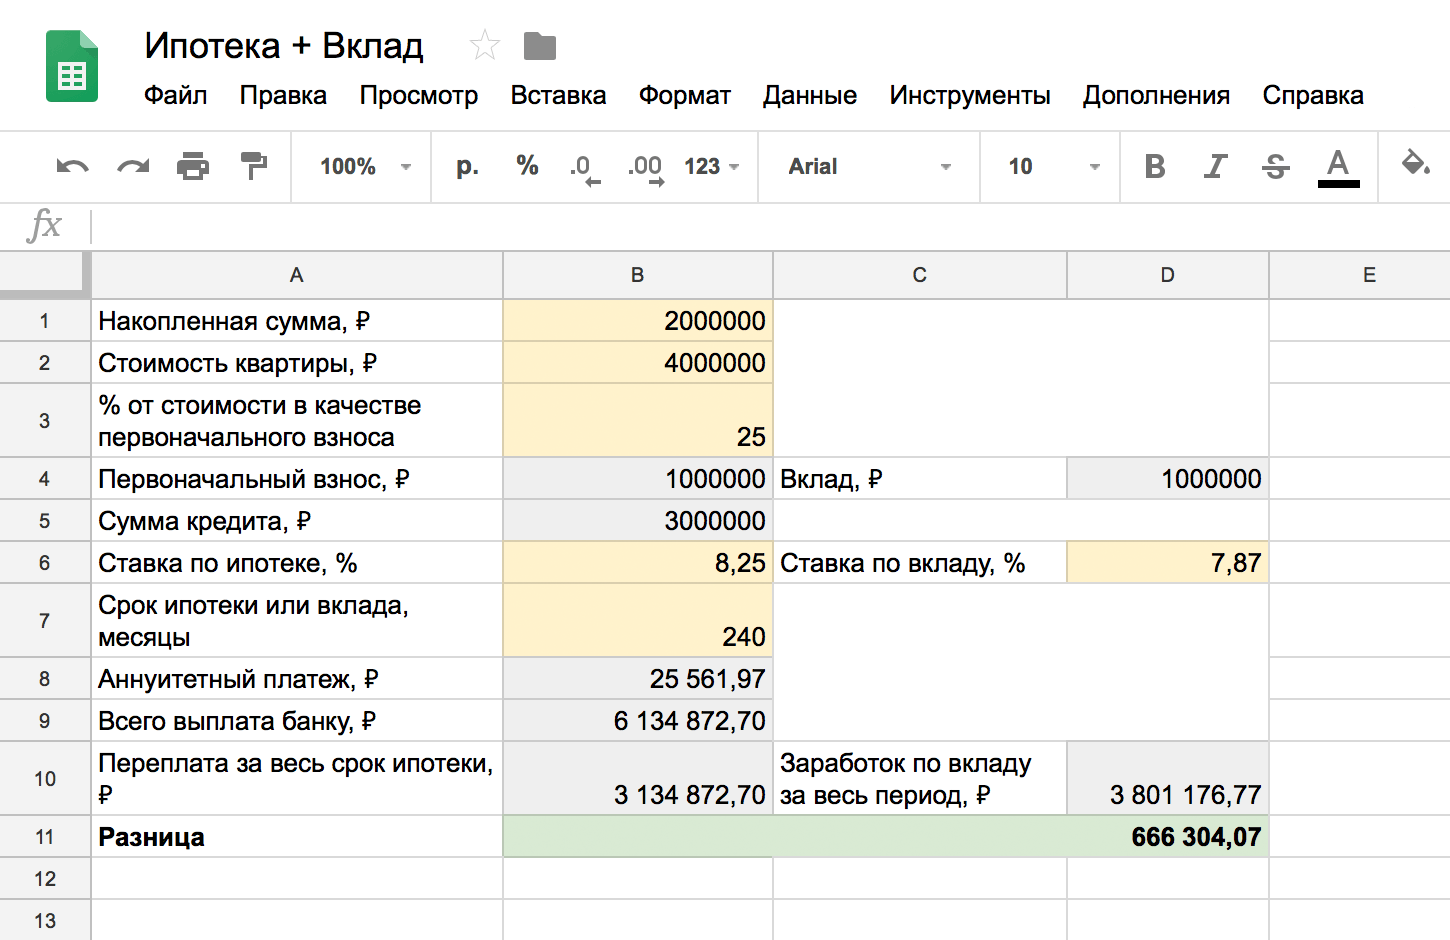Screen dimensions: 1450x940
Task: Increase decimal places
Action: [x=646, y=168]
